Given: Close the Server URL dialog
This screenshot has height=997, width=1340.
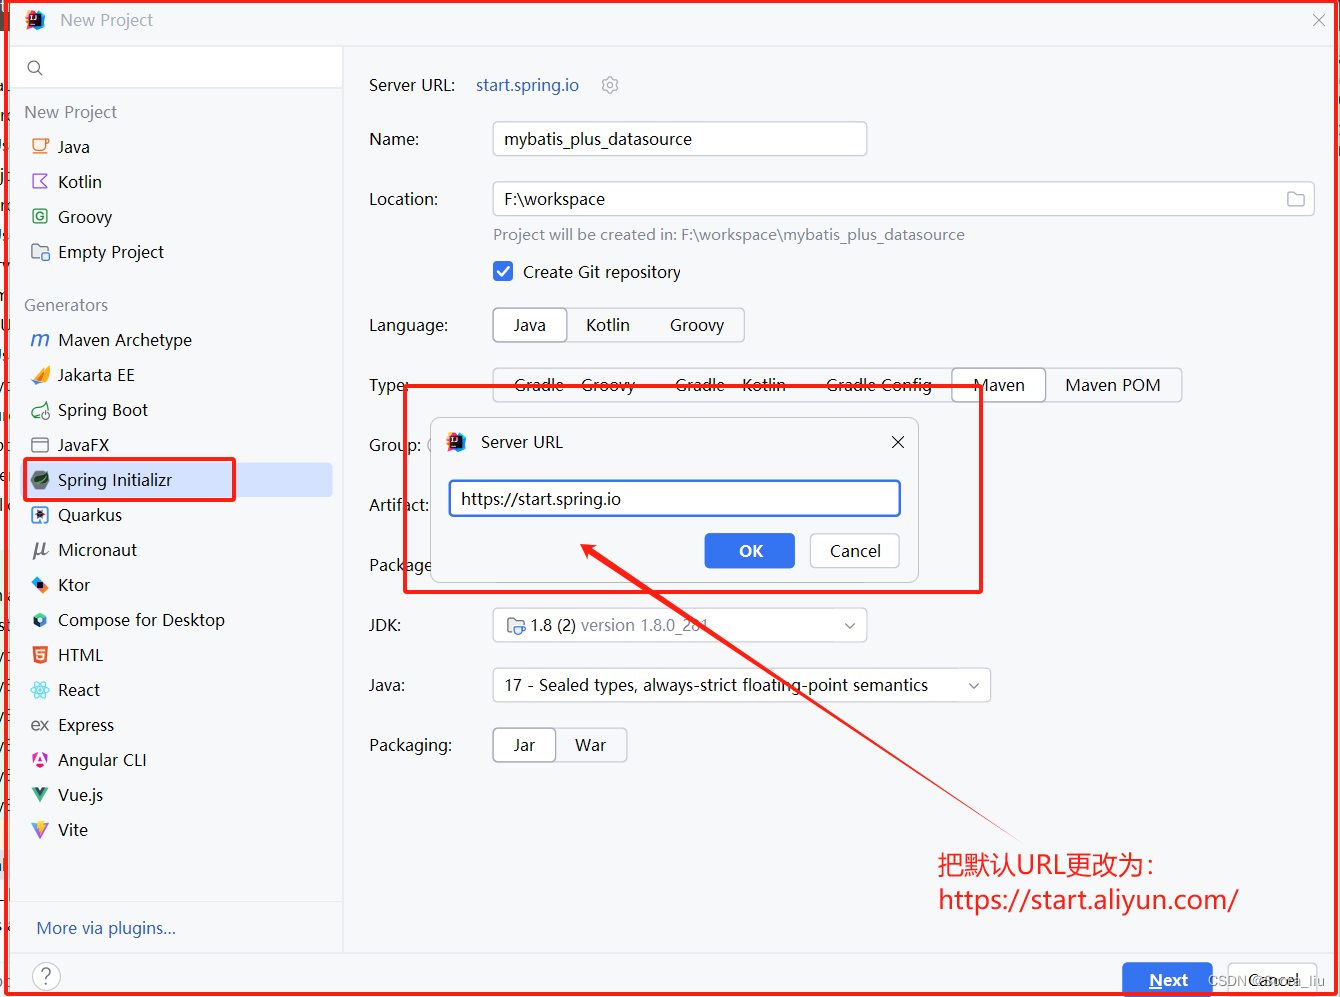Looking at the screenshot, I should pyautogui.click(x=898, y=442).
